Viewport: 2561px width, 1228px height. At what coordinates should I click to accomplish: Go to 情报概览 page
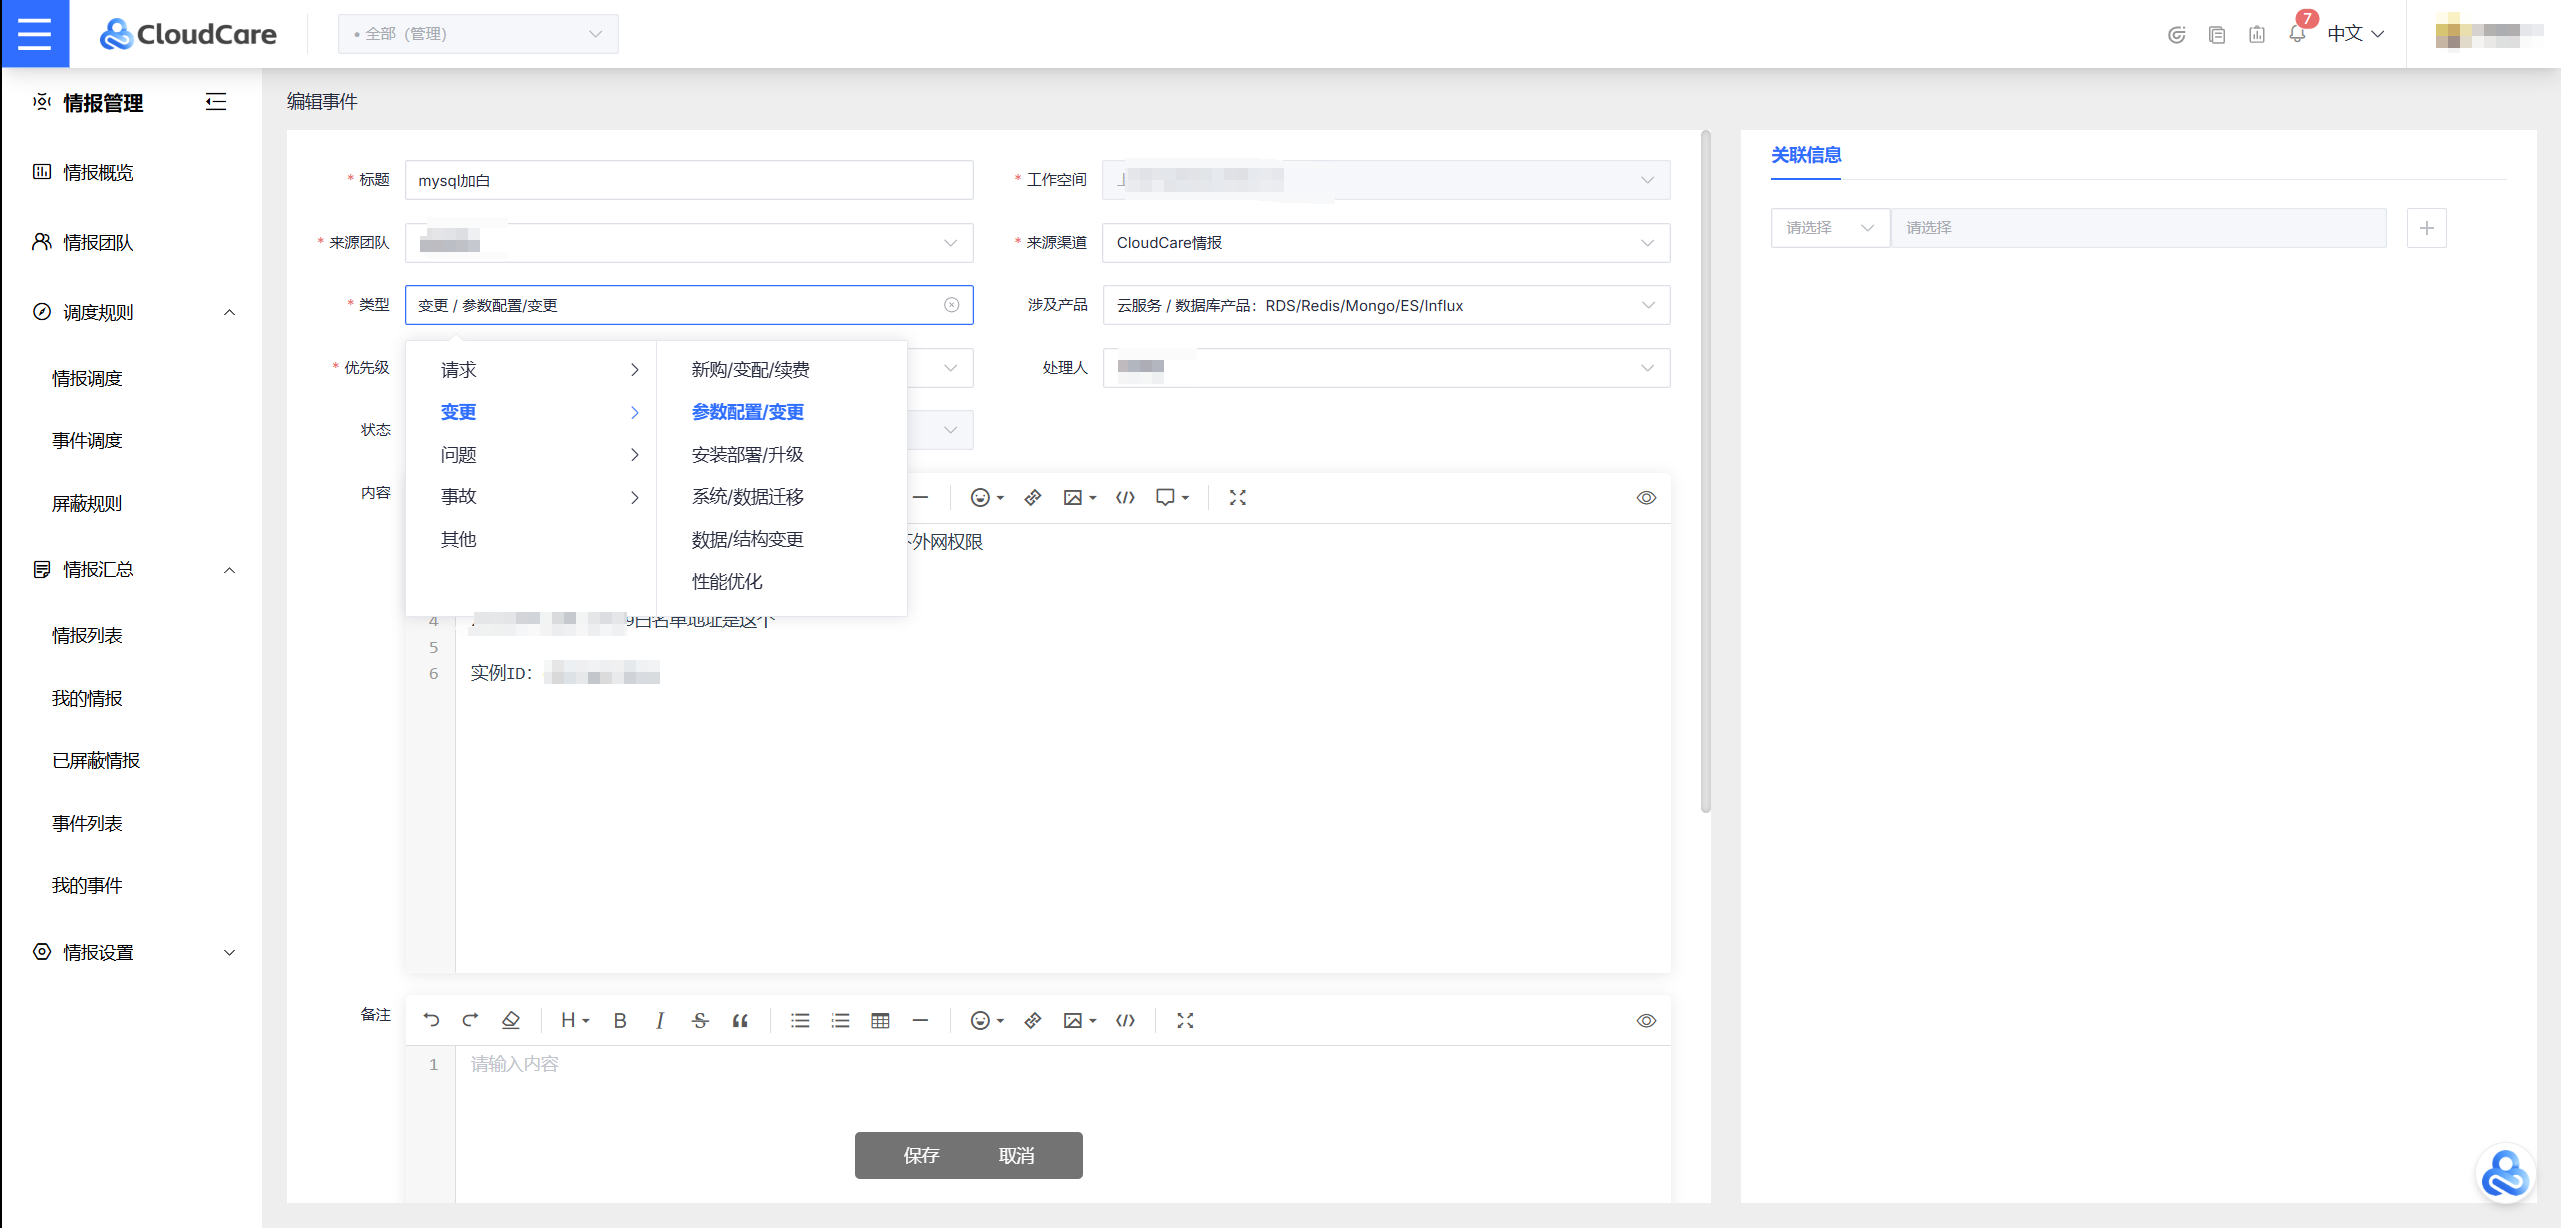[98, 173]
